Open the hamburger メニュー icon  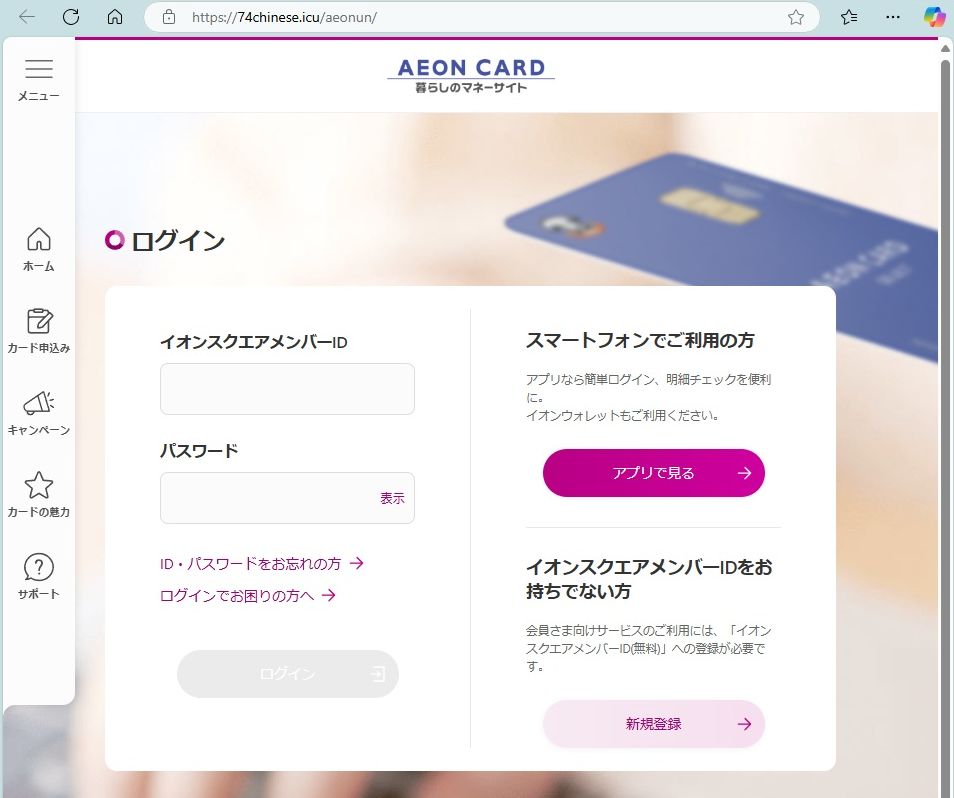pos(38,69)
